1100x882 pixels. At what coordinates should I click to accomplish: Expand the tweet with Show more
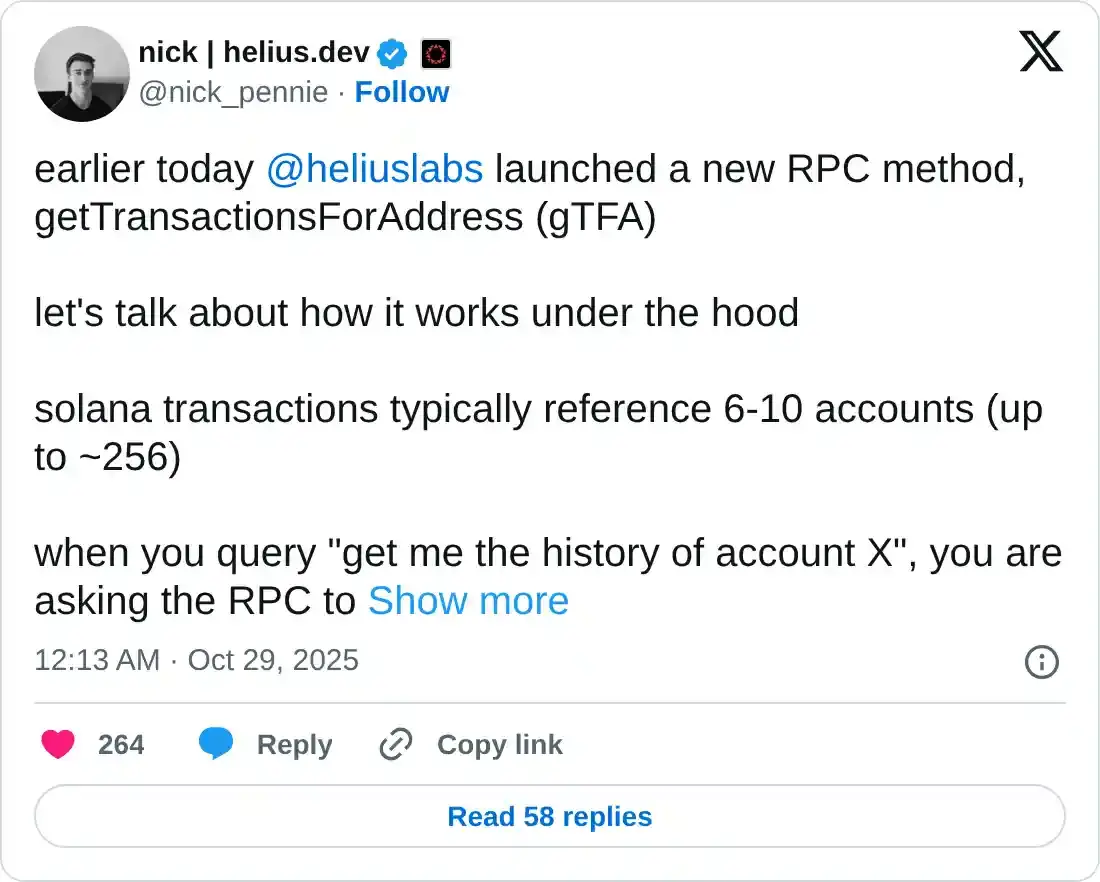click(468, 601)
